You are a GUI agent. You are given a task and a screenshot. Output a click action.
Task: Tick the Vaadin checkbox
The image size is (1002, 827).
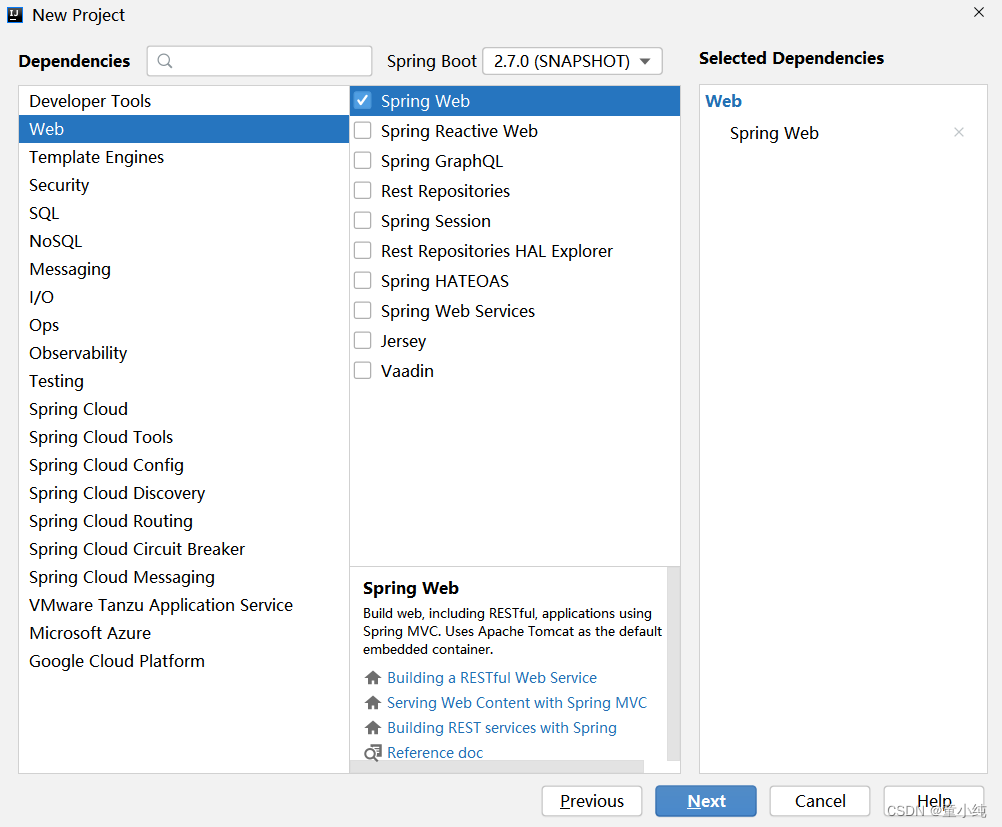[x=362, y=371]
